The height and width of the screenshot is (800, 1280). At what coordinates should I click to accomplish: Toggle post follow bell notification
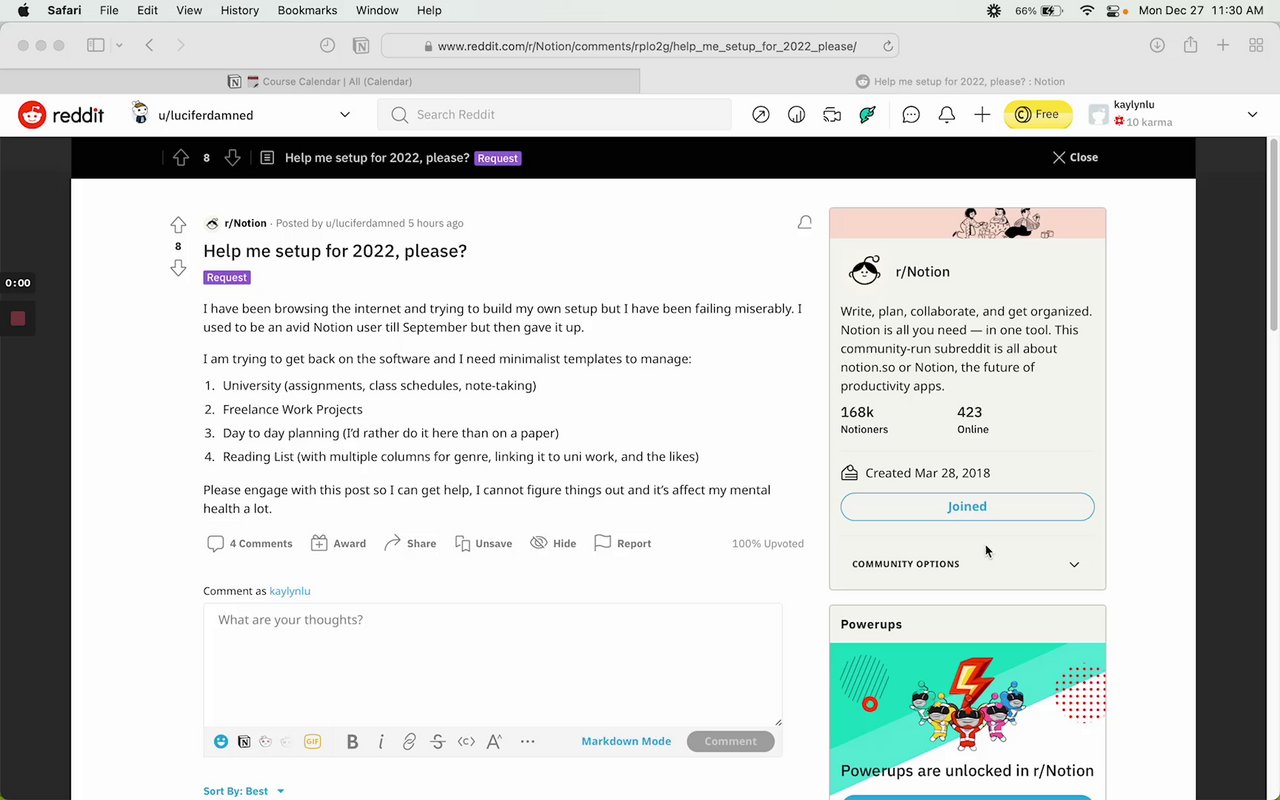pos(804,223)
